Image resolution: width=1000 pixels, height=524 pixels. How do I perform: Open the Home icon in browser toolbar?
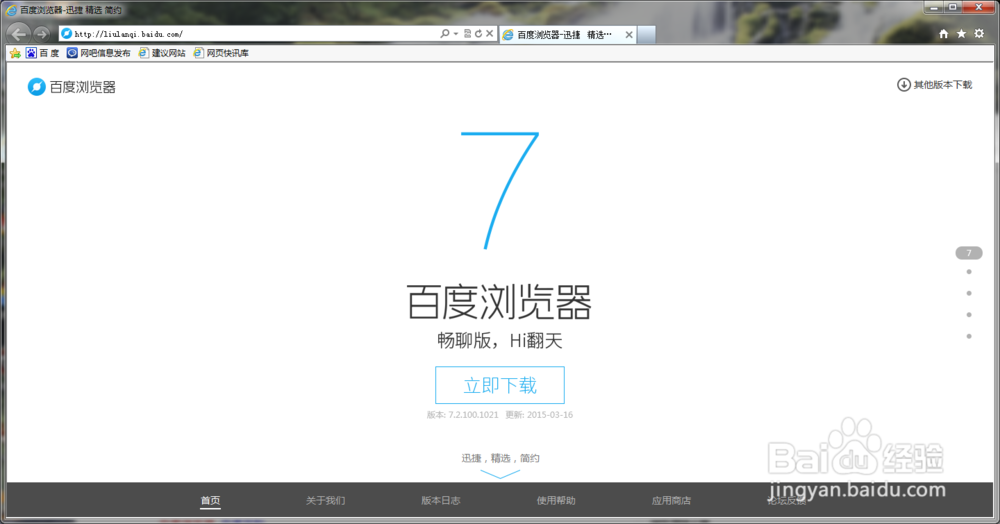[x=943, y=34]
